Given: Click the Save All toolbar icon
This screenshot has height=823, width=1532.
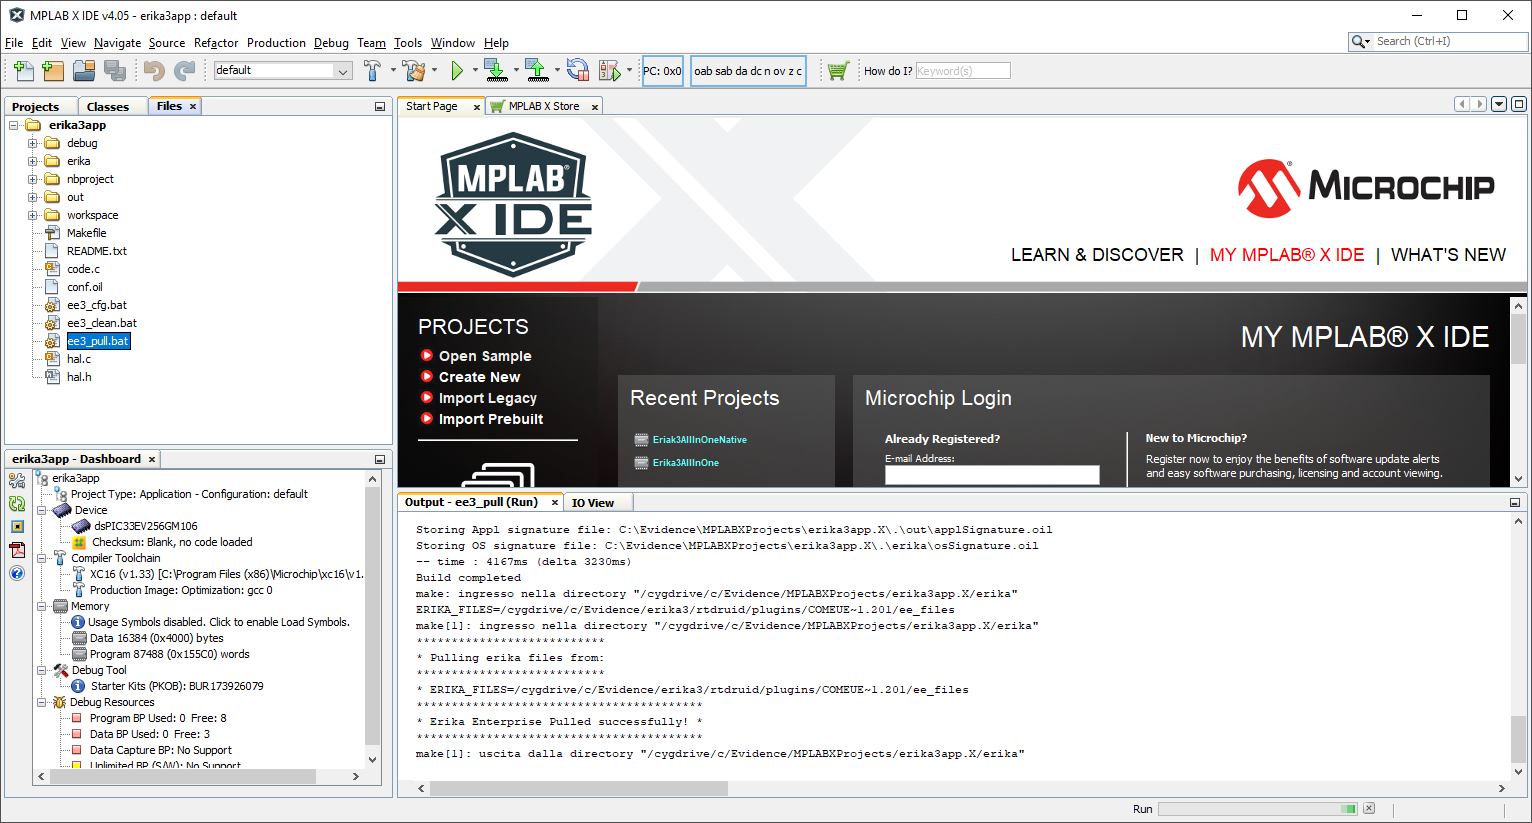Looking at the screenshot, I should point(115,70).
